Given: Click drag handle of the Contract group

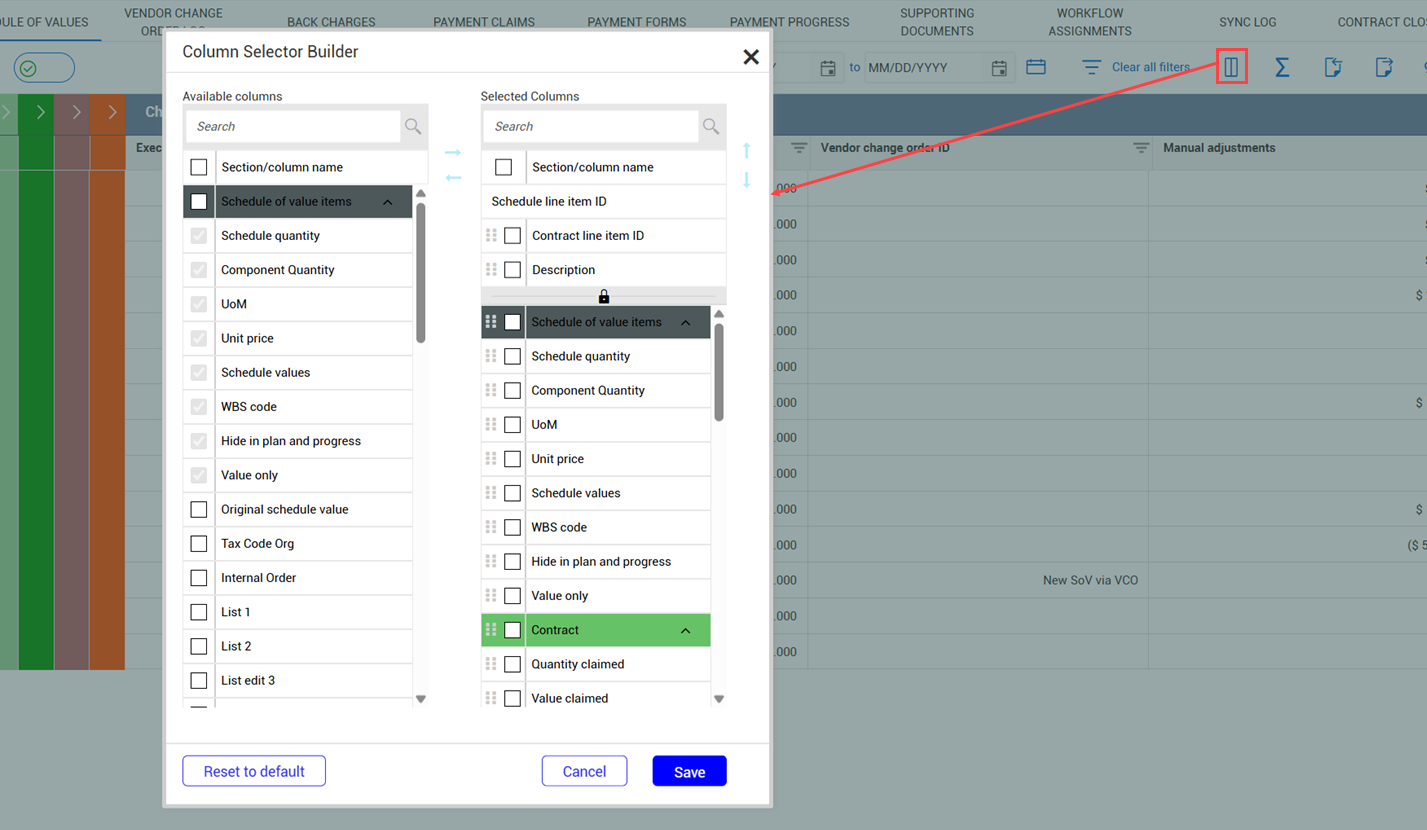Looking at the screenshot, I should [491, 630].
